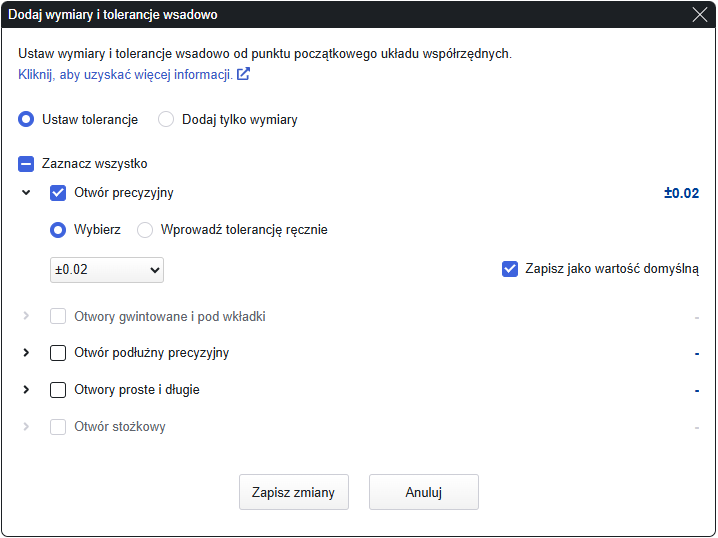Expand the 'Otwór podłużny precyzyjny' section
This screenshot has width=718, height=538.
[x=26, y=353]
